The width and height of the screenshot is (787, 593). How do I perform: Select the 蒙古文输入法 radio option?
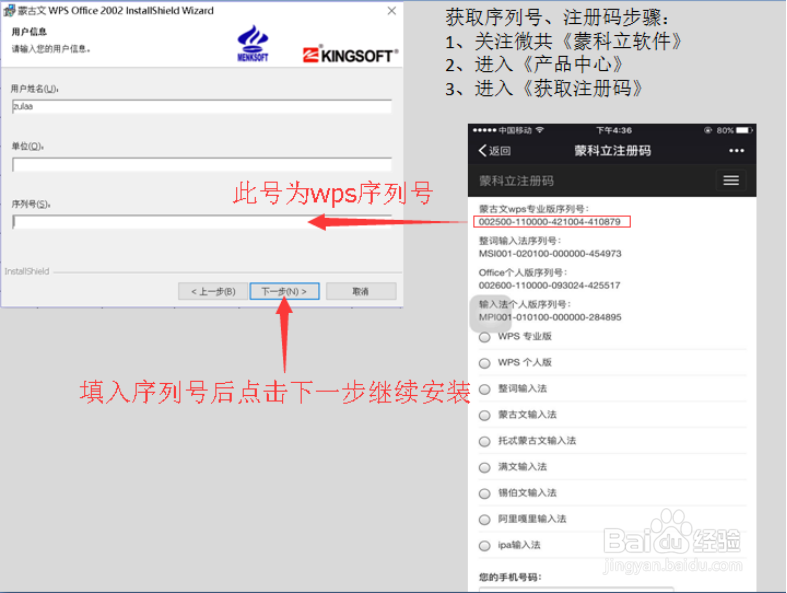coord(484,415)
